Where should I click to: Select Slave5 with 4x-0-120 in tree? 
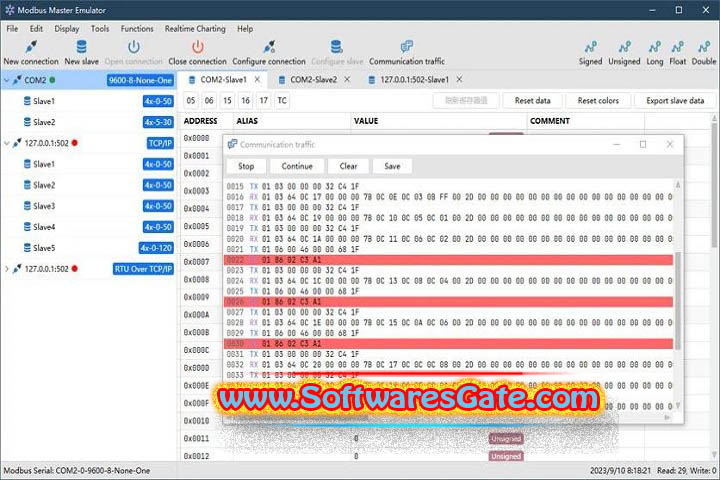pyautogui.click(x=88, y=248)
